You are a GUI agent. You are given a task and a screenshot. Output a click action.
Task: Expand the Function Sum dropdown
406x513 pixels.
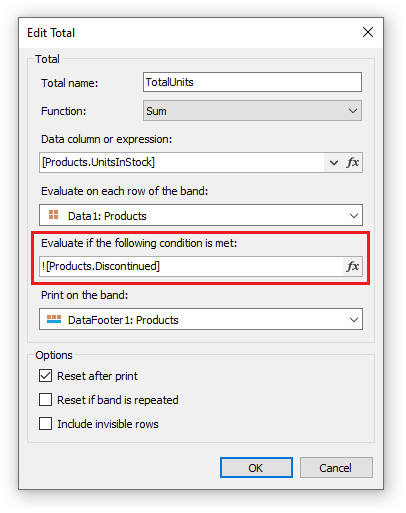click(252, 111)
